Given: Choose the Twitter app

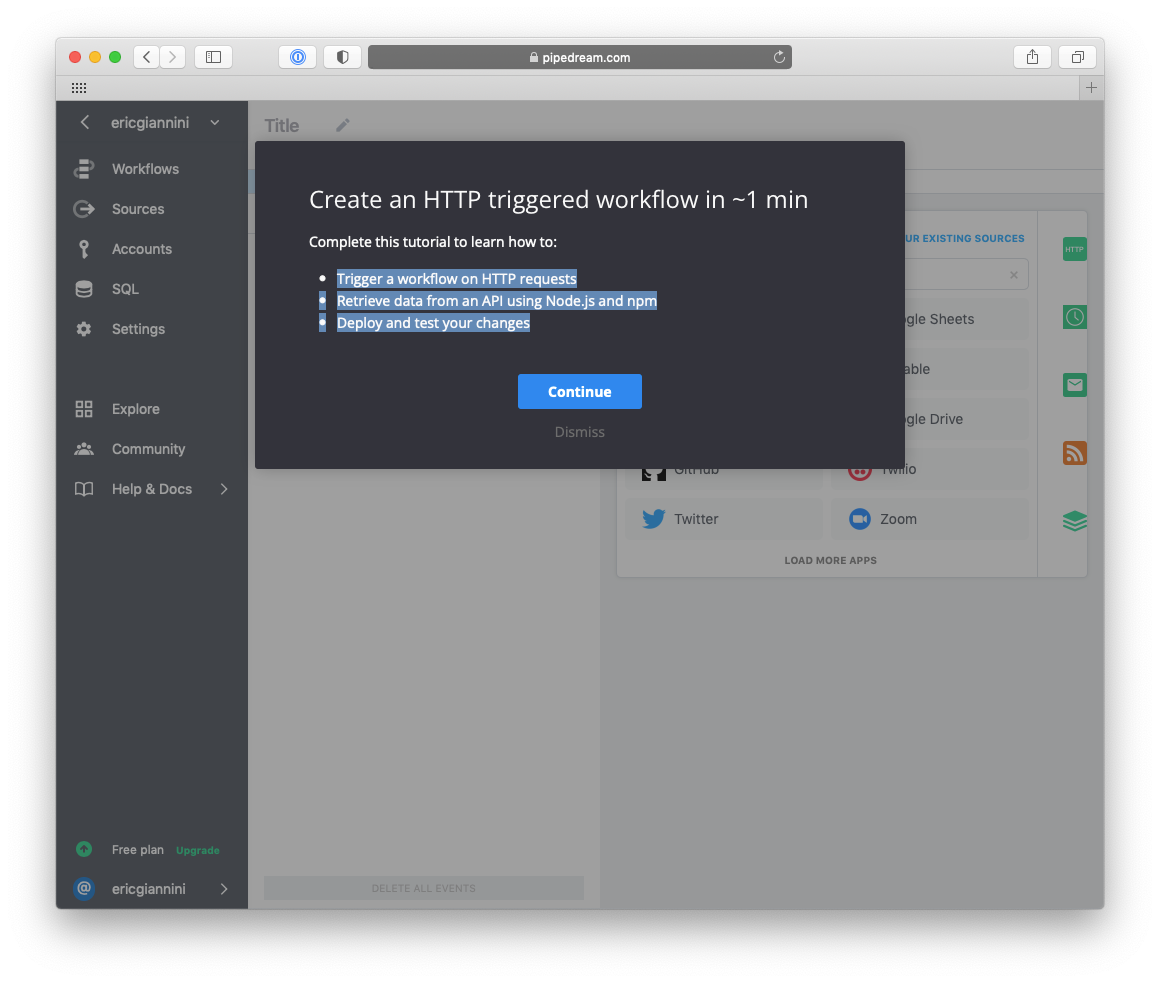Looking at the screenshot, I should (724, 519).
